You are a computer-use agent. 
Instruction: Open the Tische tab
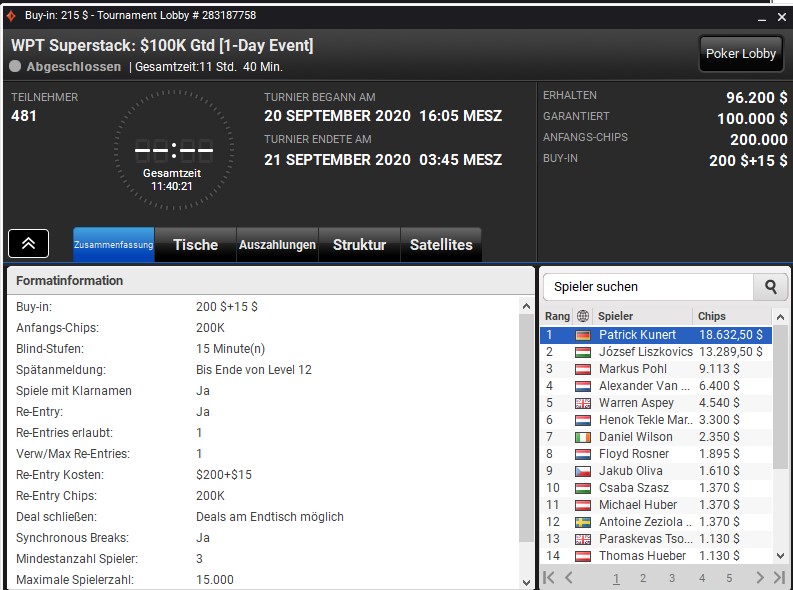point(195,245)
